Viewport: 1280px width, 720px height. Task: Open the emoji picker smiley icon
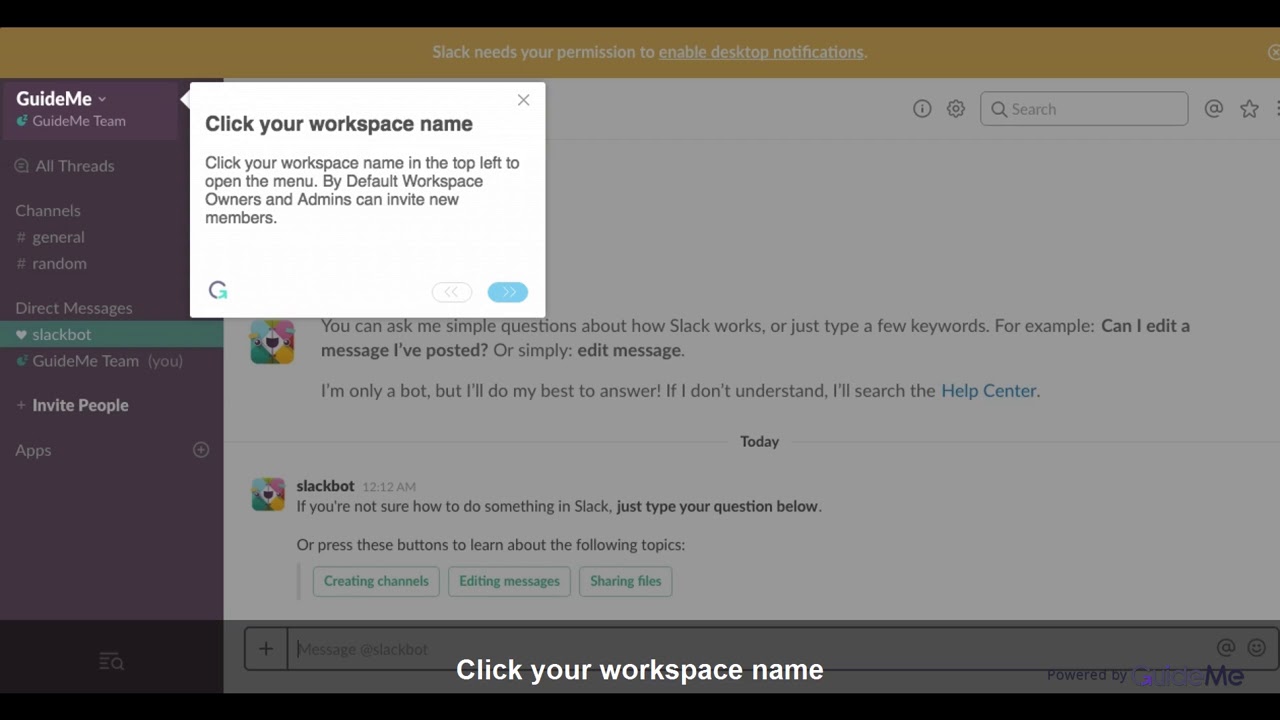(x=1257, y=648)
